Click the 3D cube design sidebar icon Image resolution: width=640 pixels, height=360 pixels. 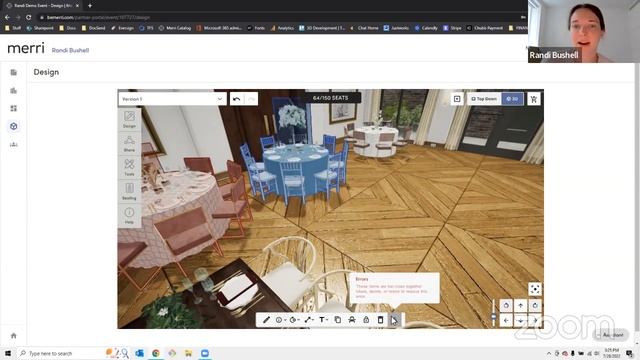click(13, 127)
